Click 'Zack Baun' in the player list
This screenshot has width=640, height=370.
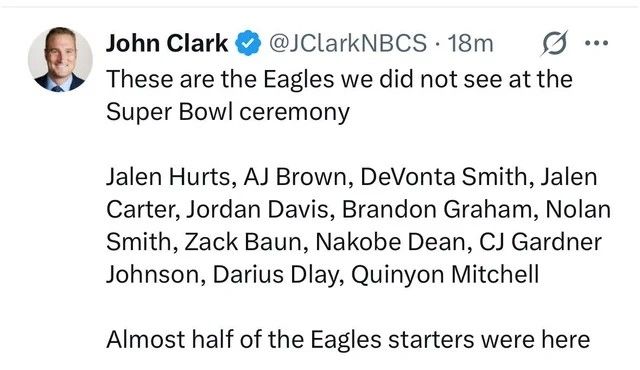243,242
